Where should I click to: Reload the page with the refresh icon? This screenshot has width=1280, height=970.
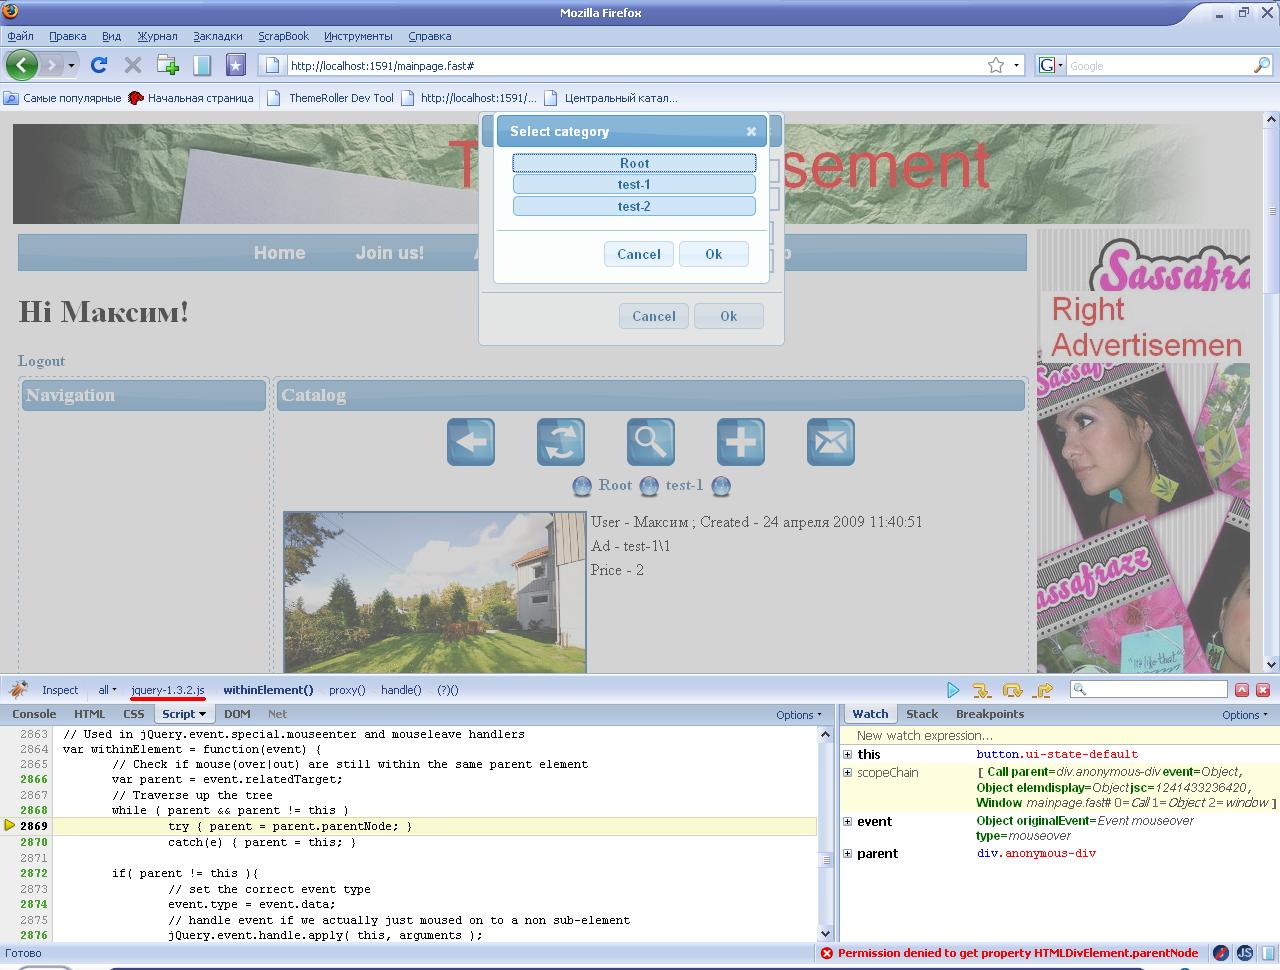click(x=98, y=65)
